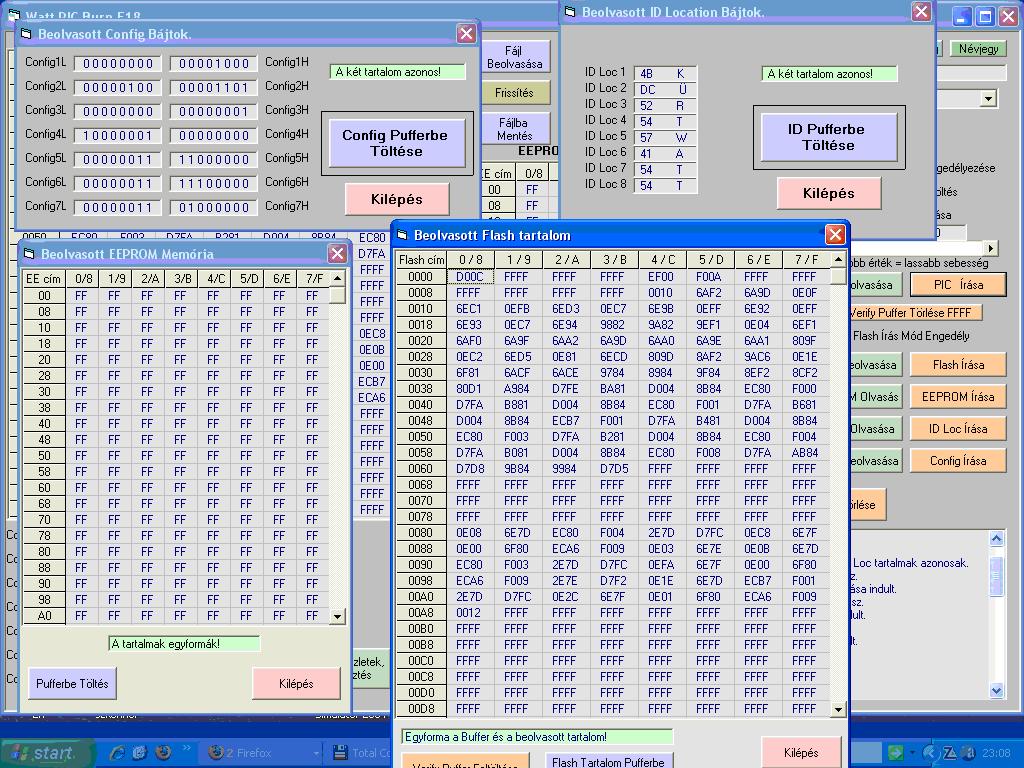The width and height of the screenshot is (1024, 768).
Task: Click log panel scroll down arrow
Action: [x=997, y=690]
